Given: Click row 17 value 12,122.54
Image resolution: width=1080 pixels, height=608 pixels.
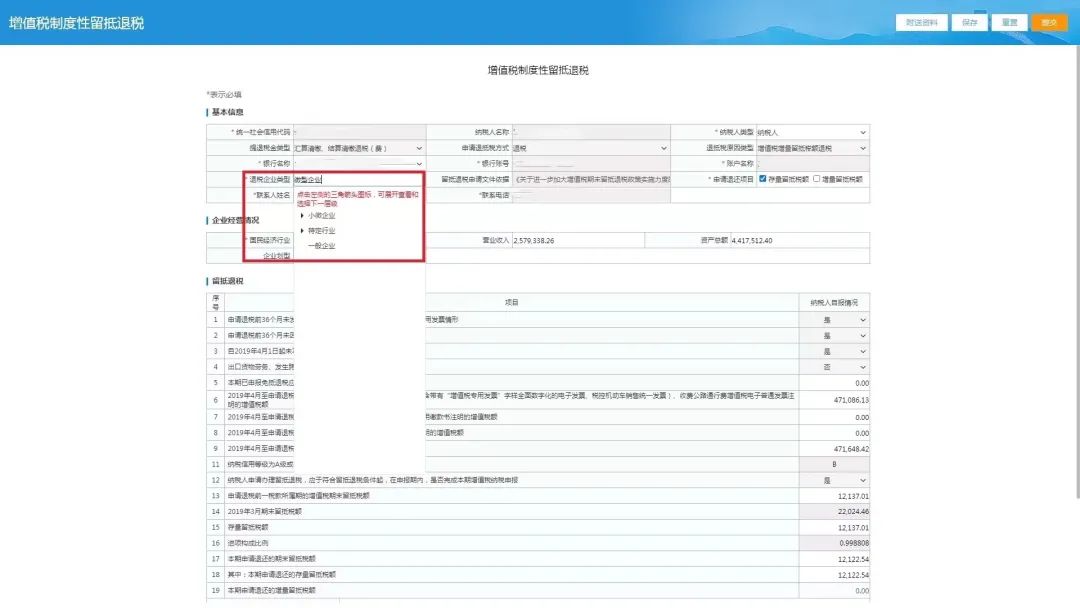Looking at the screenshot, I should 853,559.
